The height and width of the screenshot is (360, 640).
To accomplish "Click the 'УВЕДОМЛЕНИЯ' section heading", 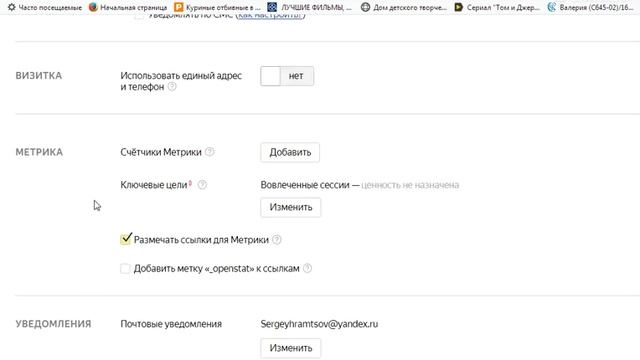I will click(x=53, y=324).
